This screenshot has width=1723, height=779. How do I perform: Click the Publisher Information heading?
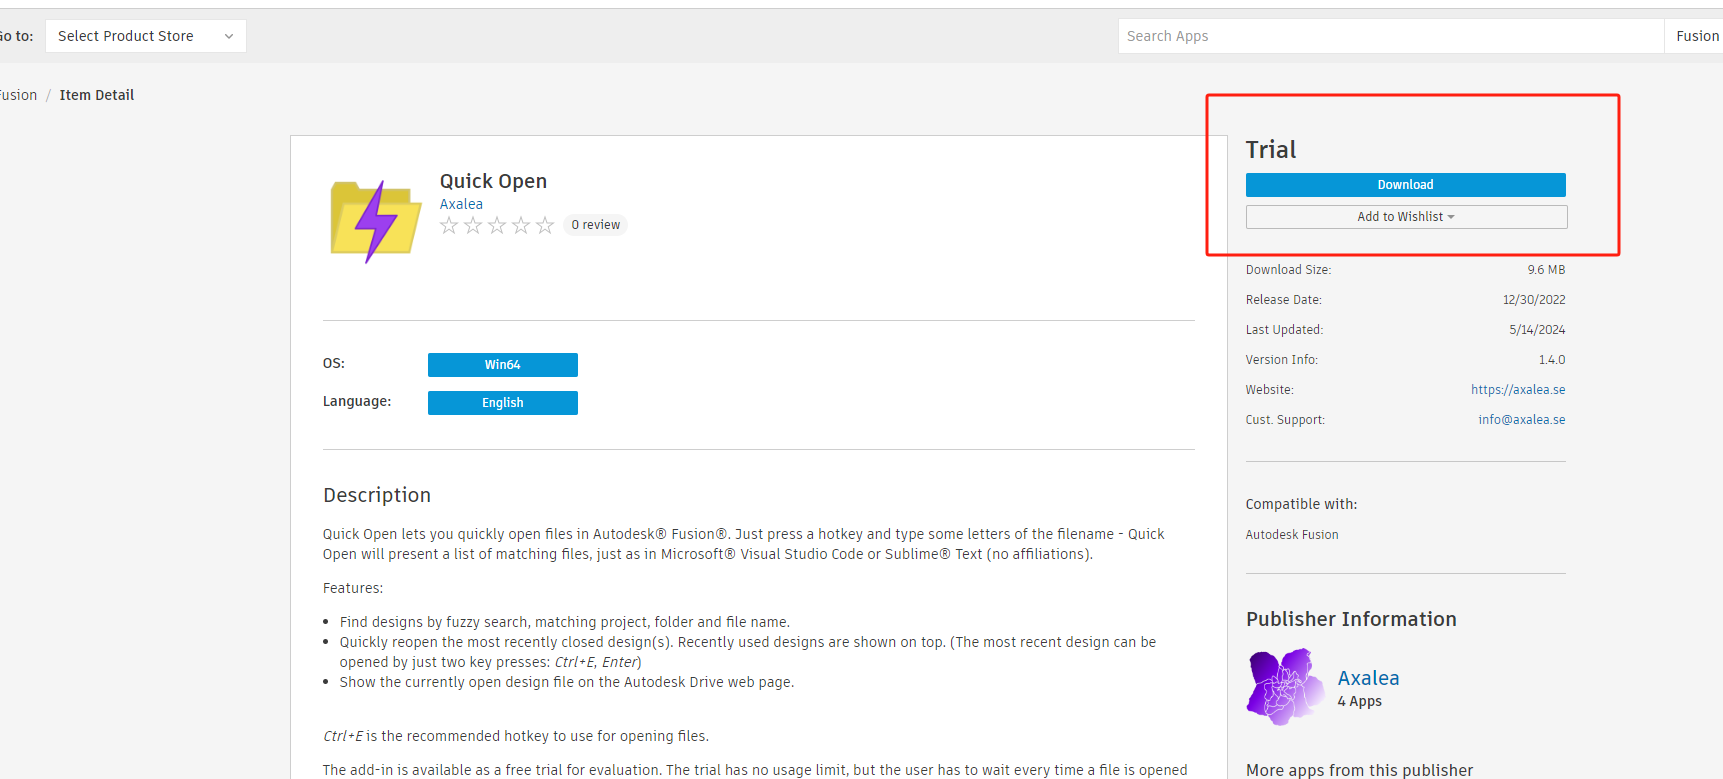click(x=1351, y=619)
